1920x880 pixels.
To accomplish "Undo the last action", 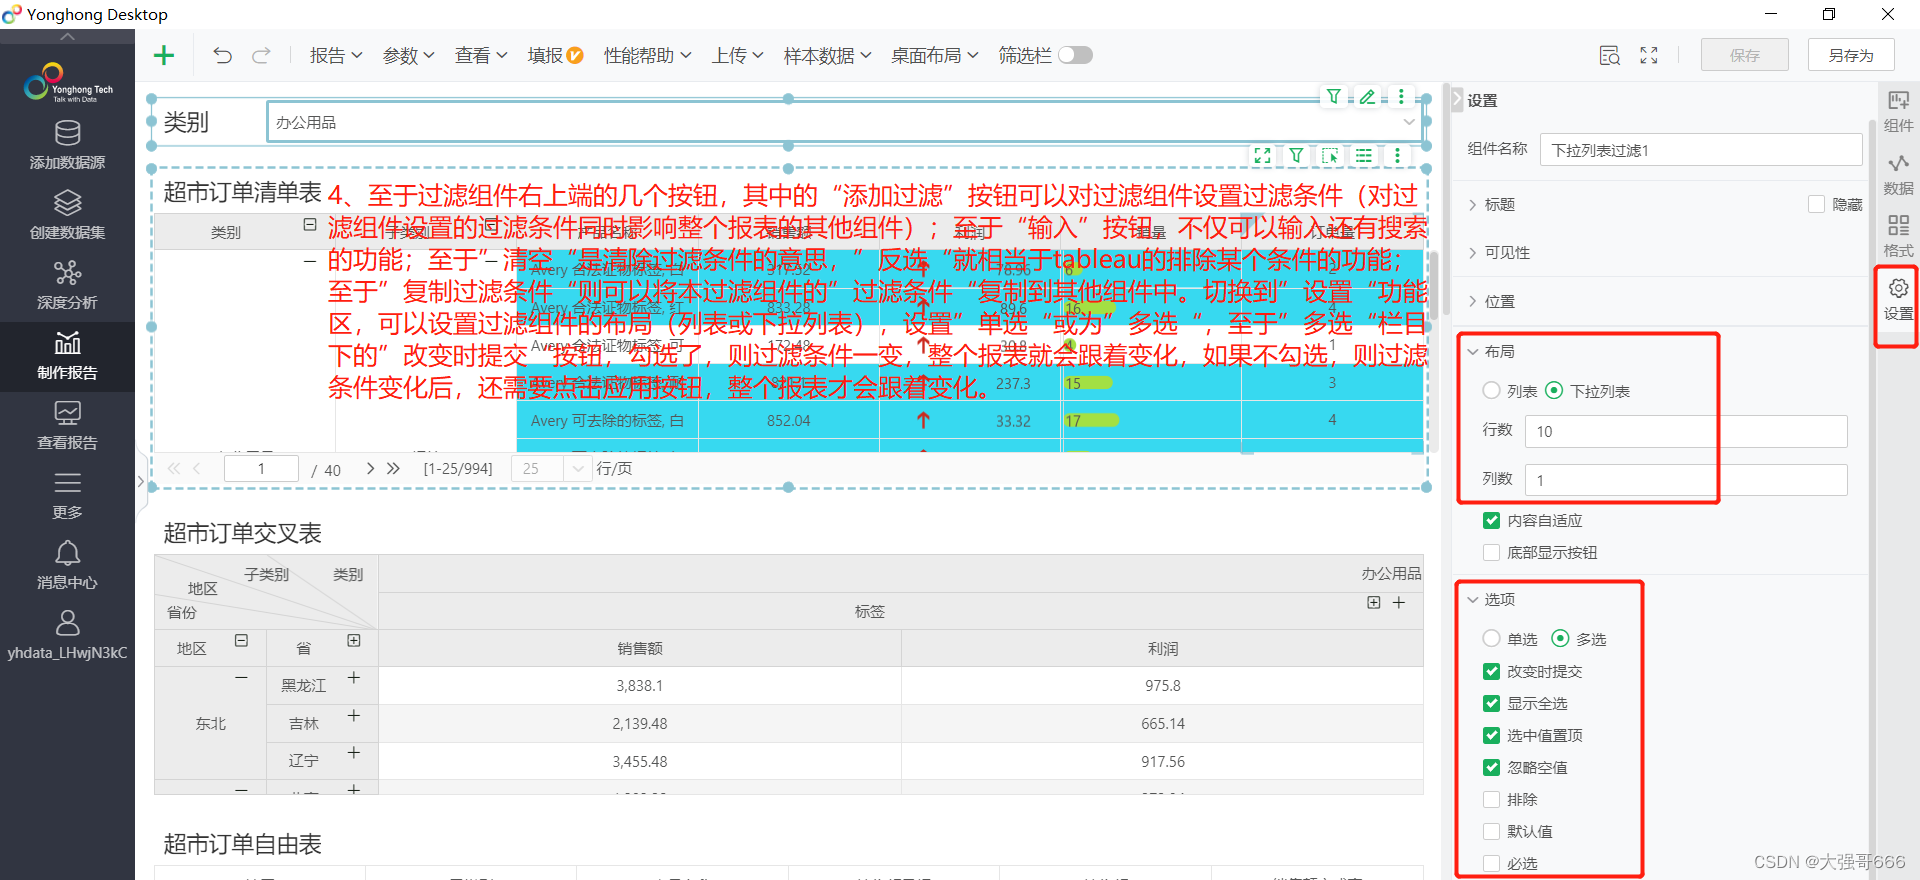I will click(x=222, y=55).
